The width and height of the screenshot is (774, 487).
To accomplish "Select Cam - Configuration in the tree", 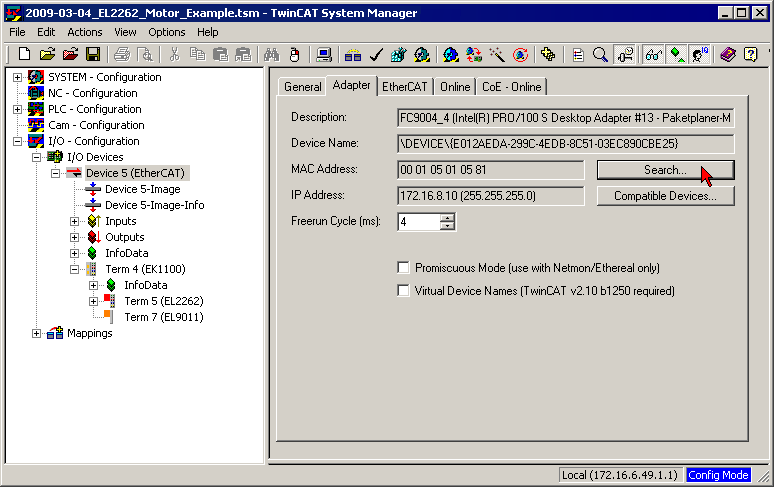I will tap(96, 125).
